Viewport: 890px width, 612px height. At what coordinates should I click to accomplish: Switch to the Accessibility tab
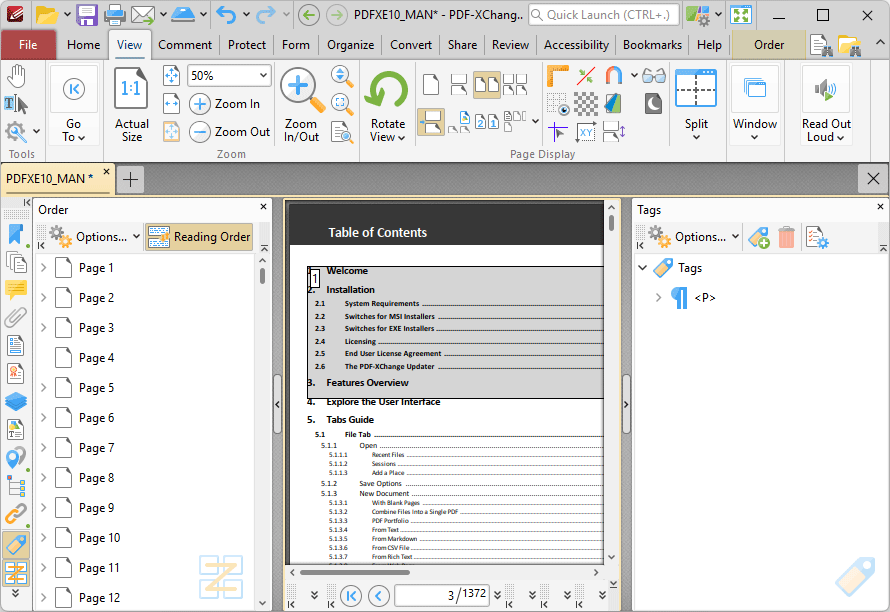pyautogui.click(x=576, y=45)
